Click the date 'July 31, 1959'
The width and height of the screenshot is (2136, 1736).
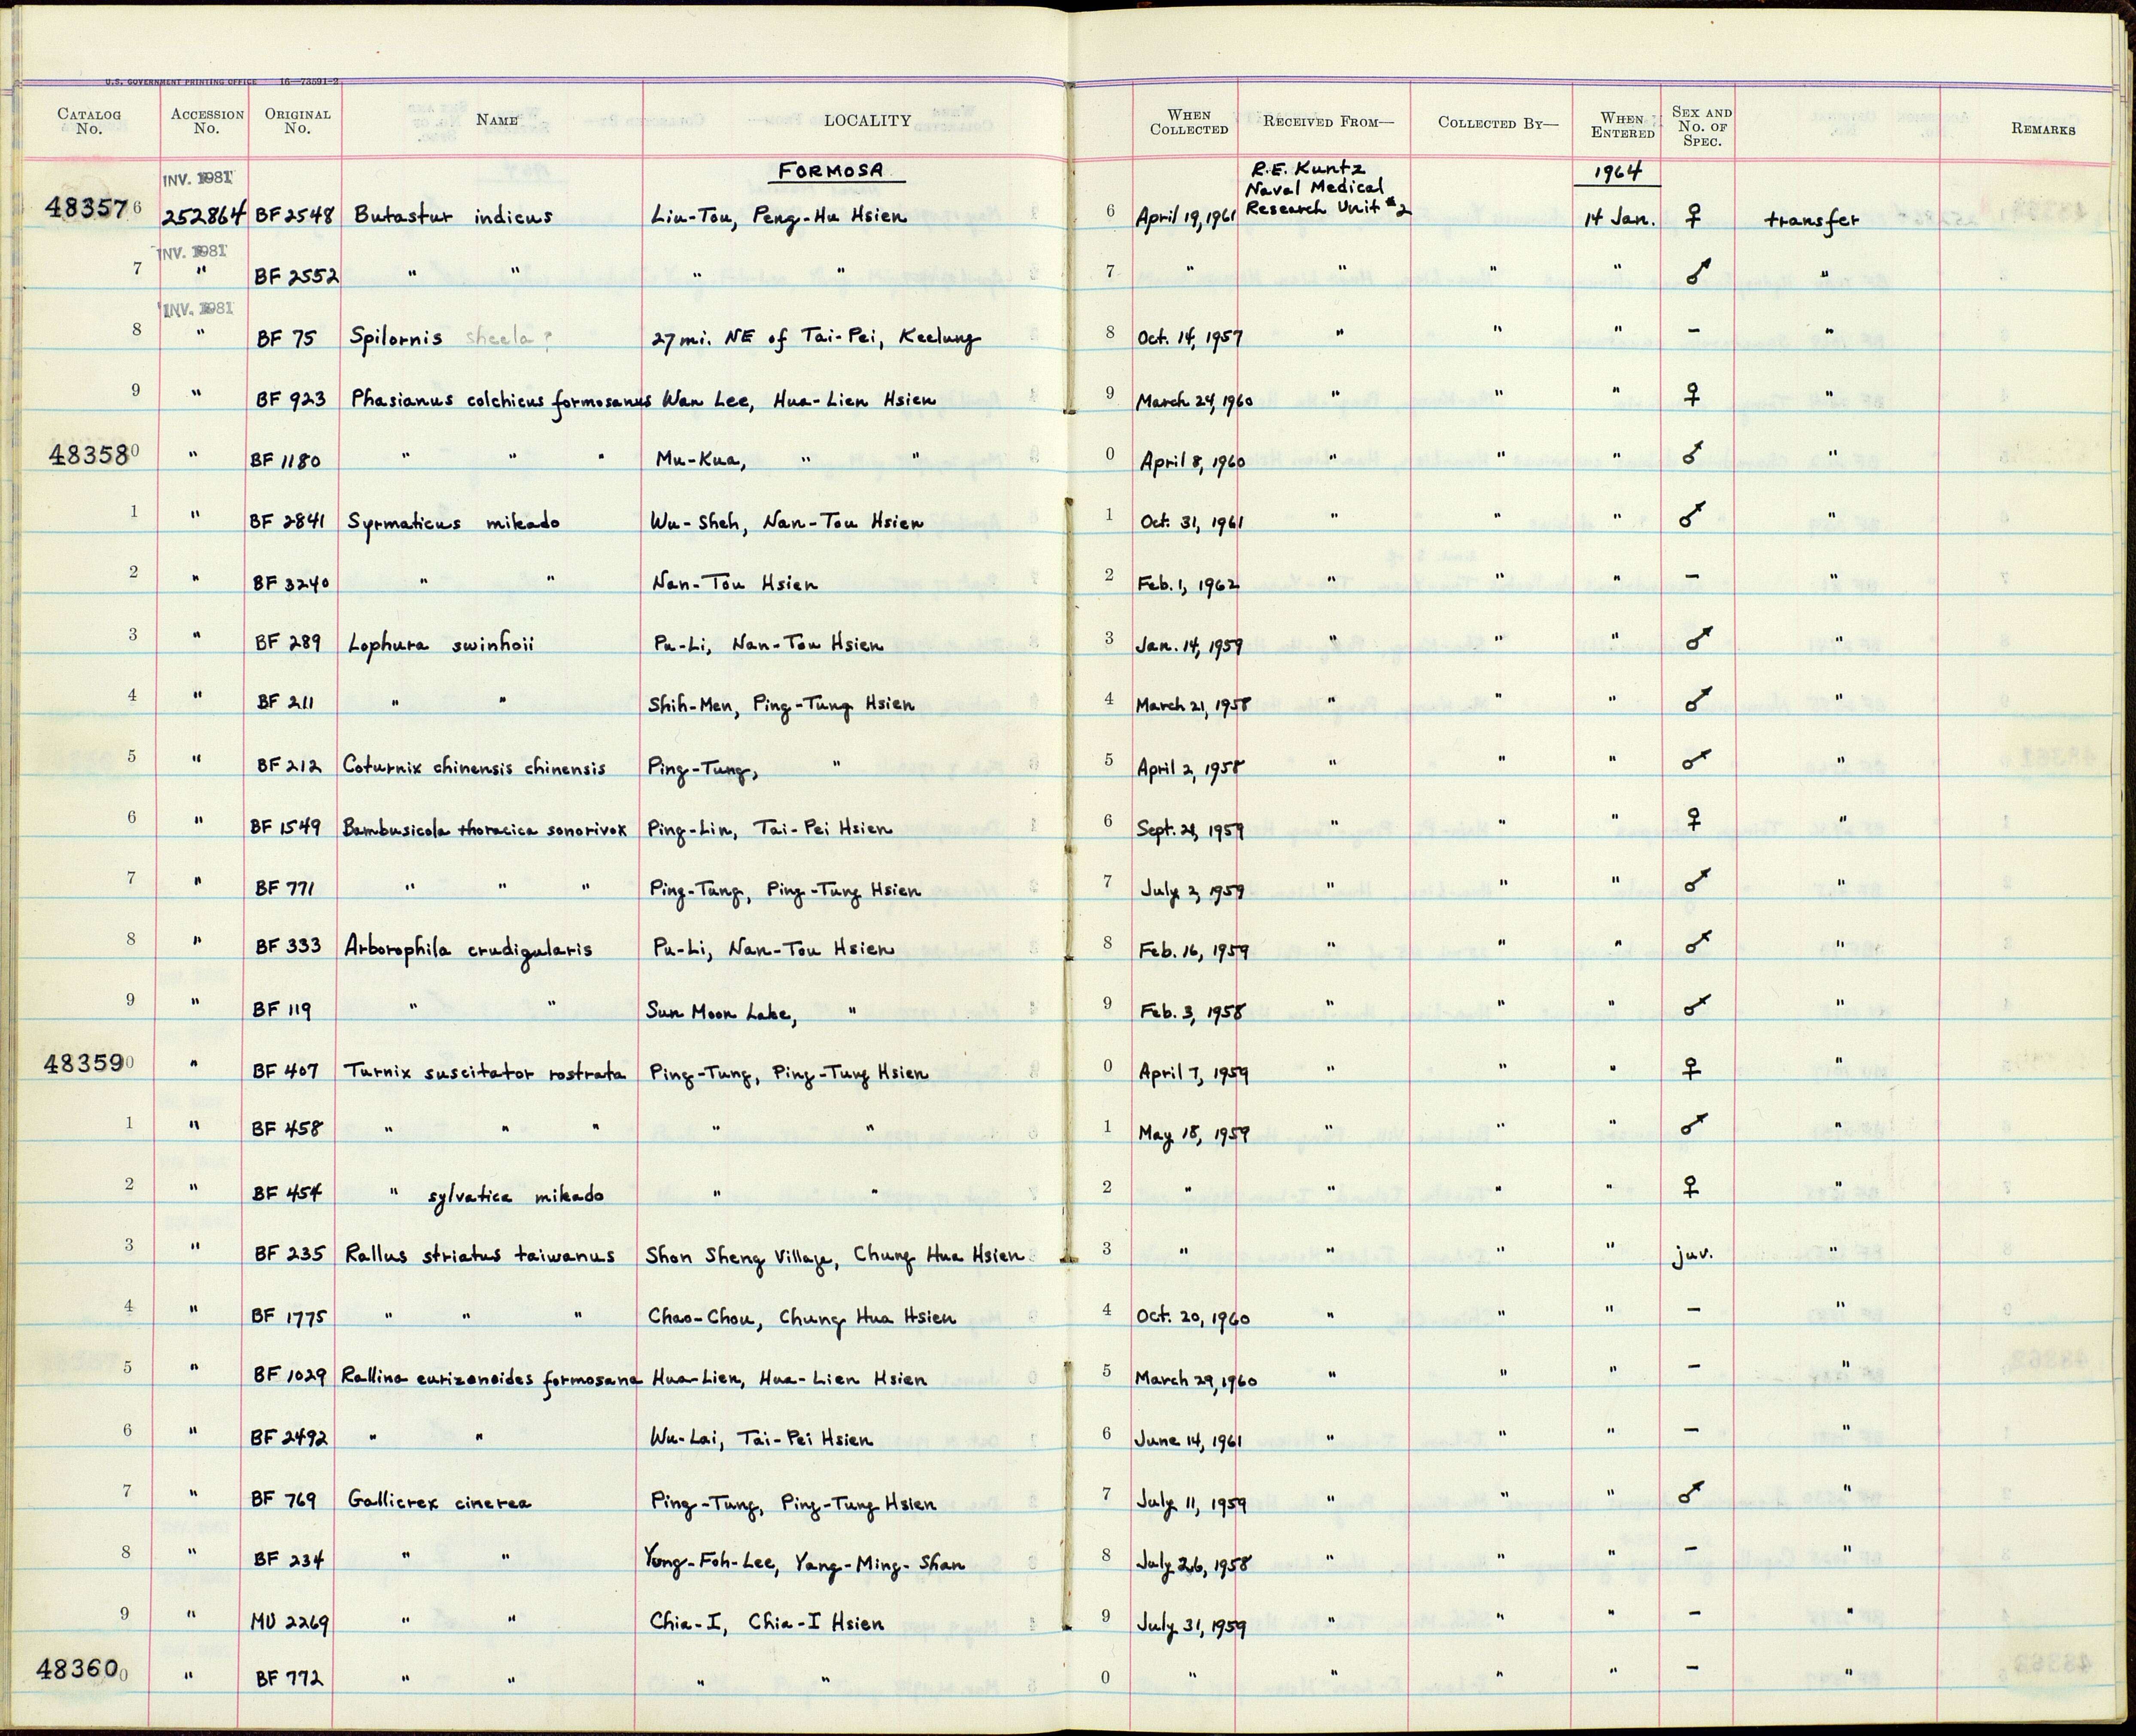[1190, 1625]
